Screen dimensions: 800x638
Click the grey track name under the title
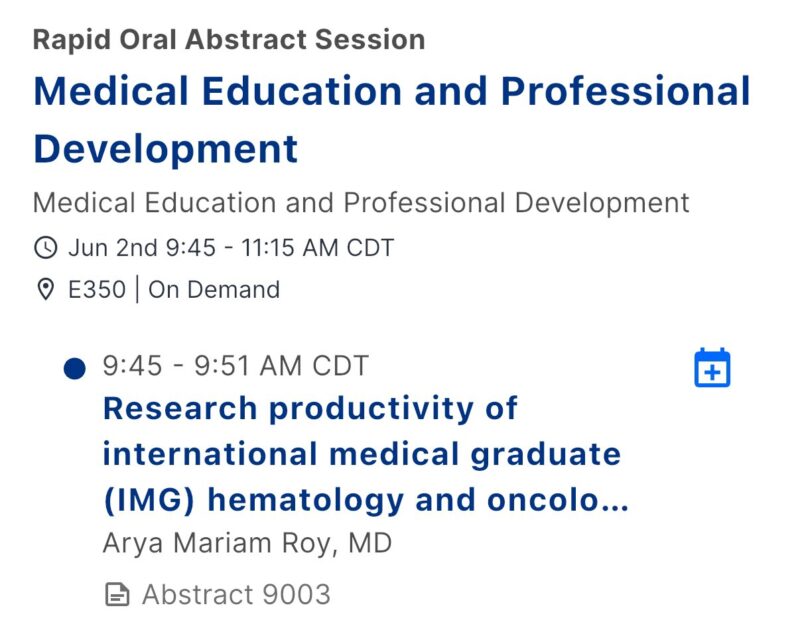361,203
